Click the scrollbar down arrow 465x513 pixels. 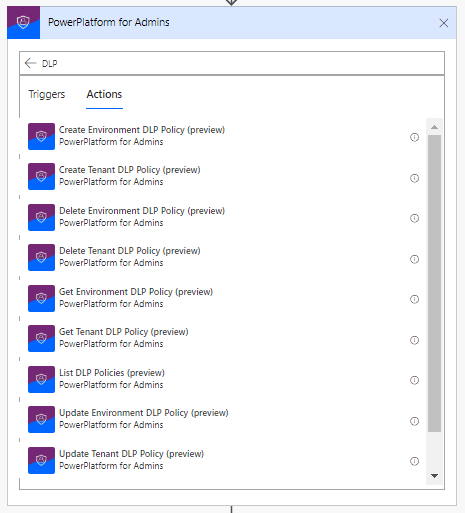coord(434,476)
